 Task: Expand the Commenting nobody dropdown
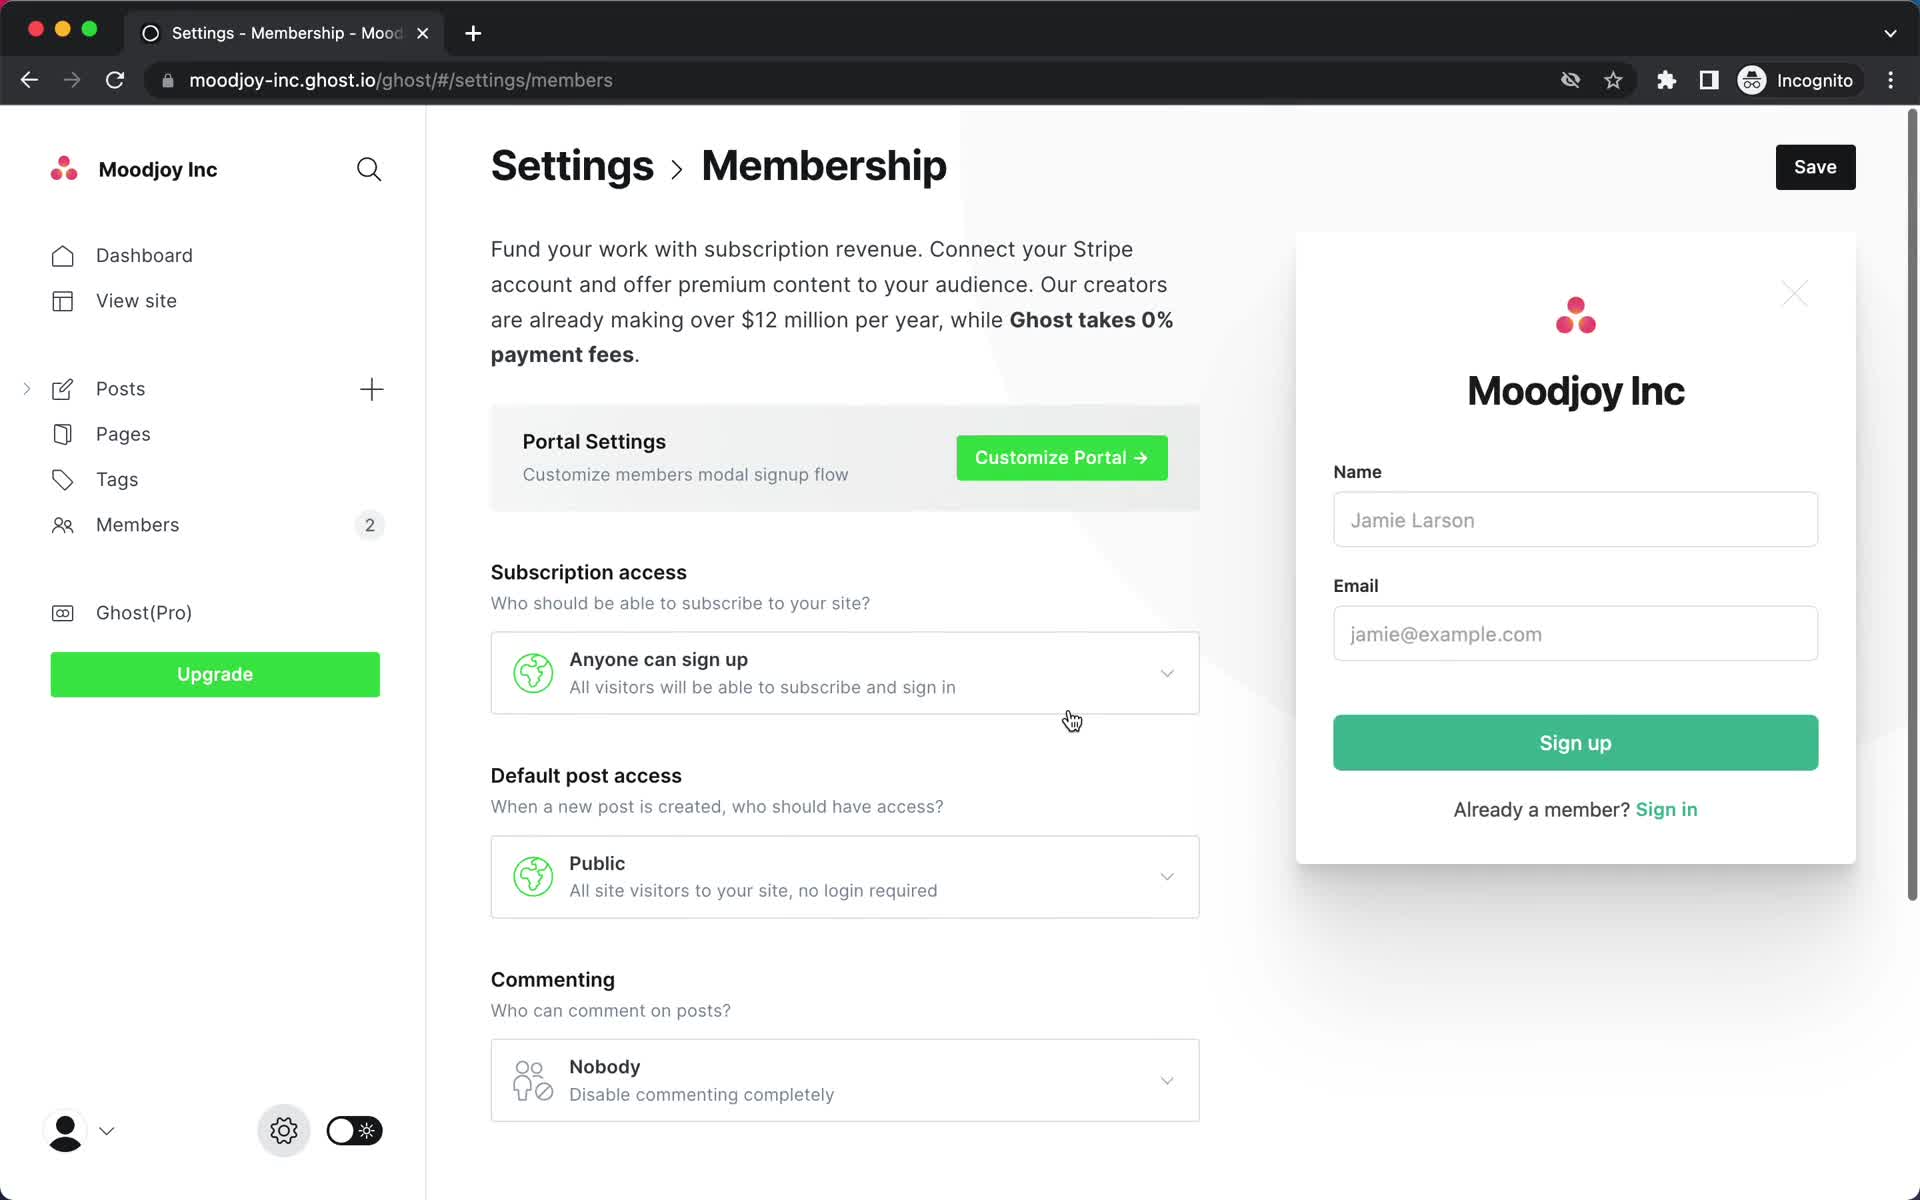pos(1165,1080)
